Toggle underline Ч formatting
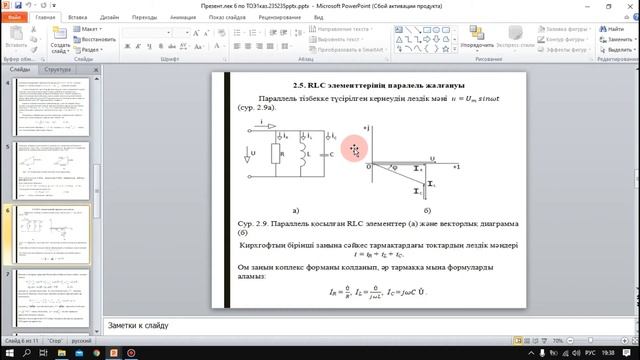Viewport: 640px width, 360px height. point(149,46)
